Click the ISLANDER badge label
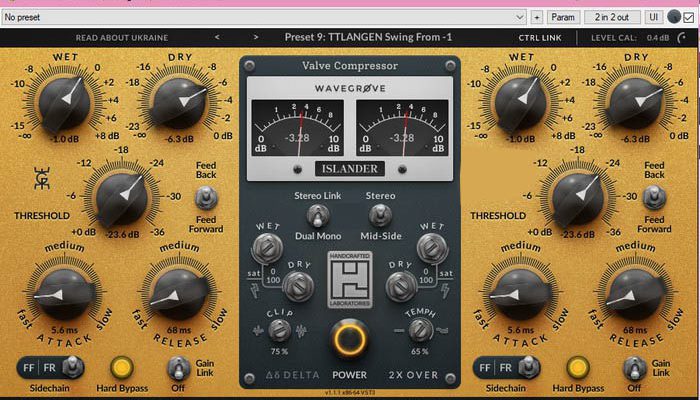This screenshot has height=400, width=700. click(x=350, y=168)
